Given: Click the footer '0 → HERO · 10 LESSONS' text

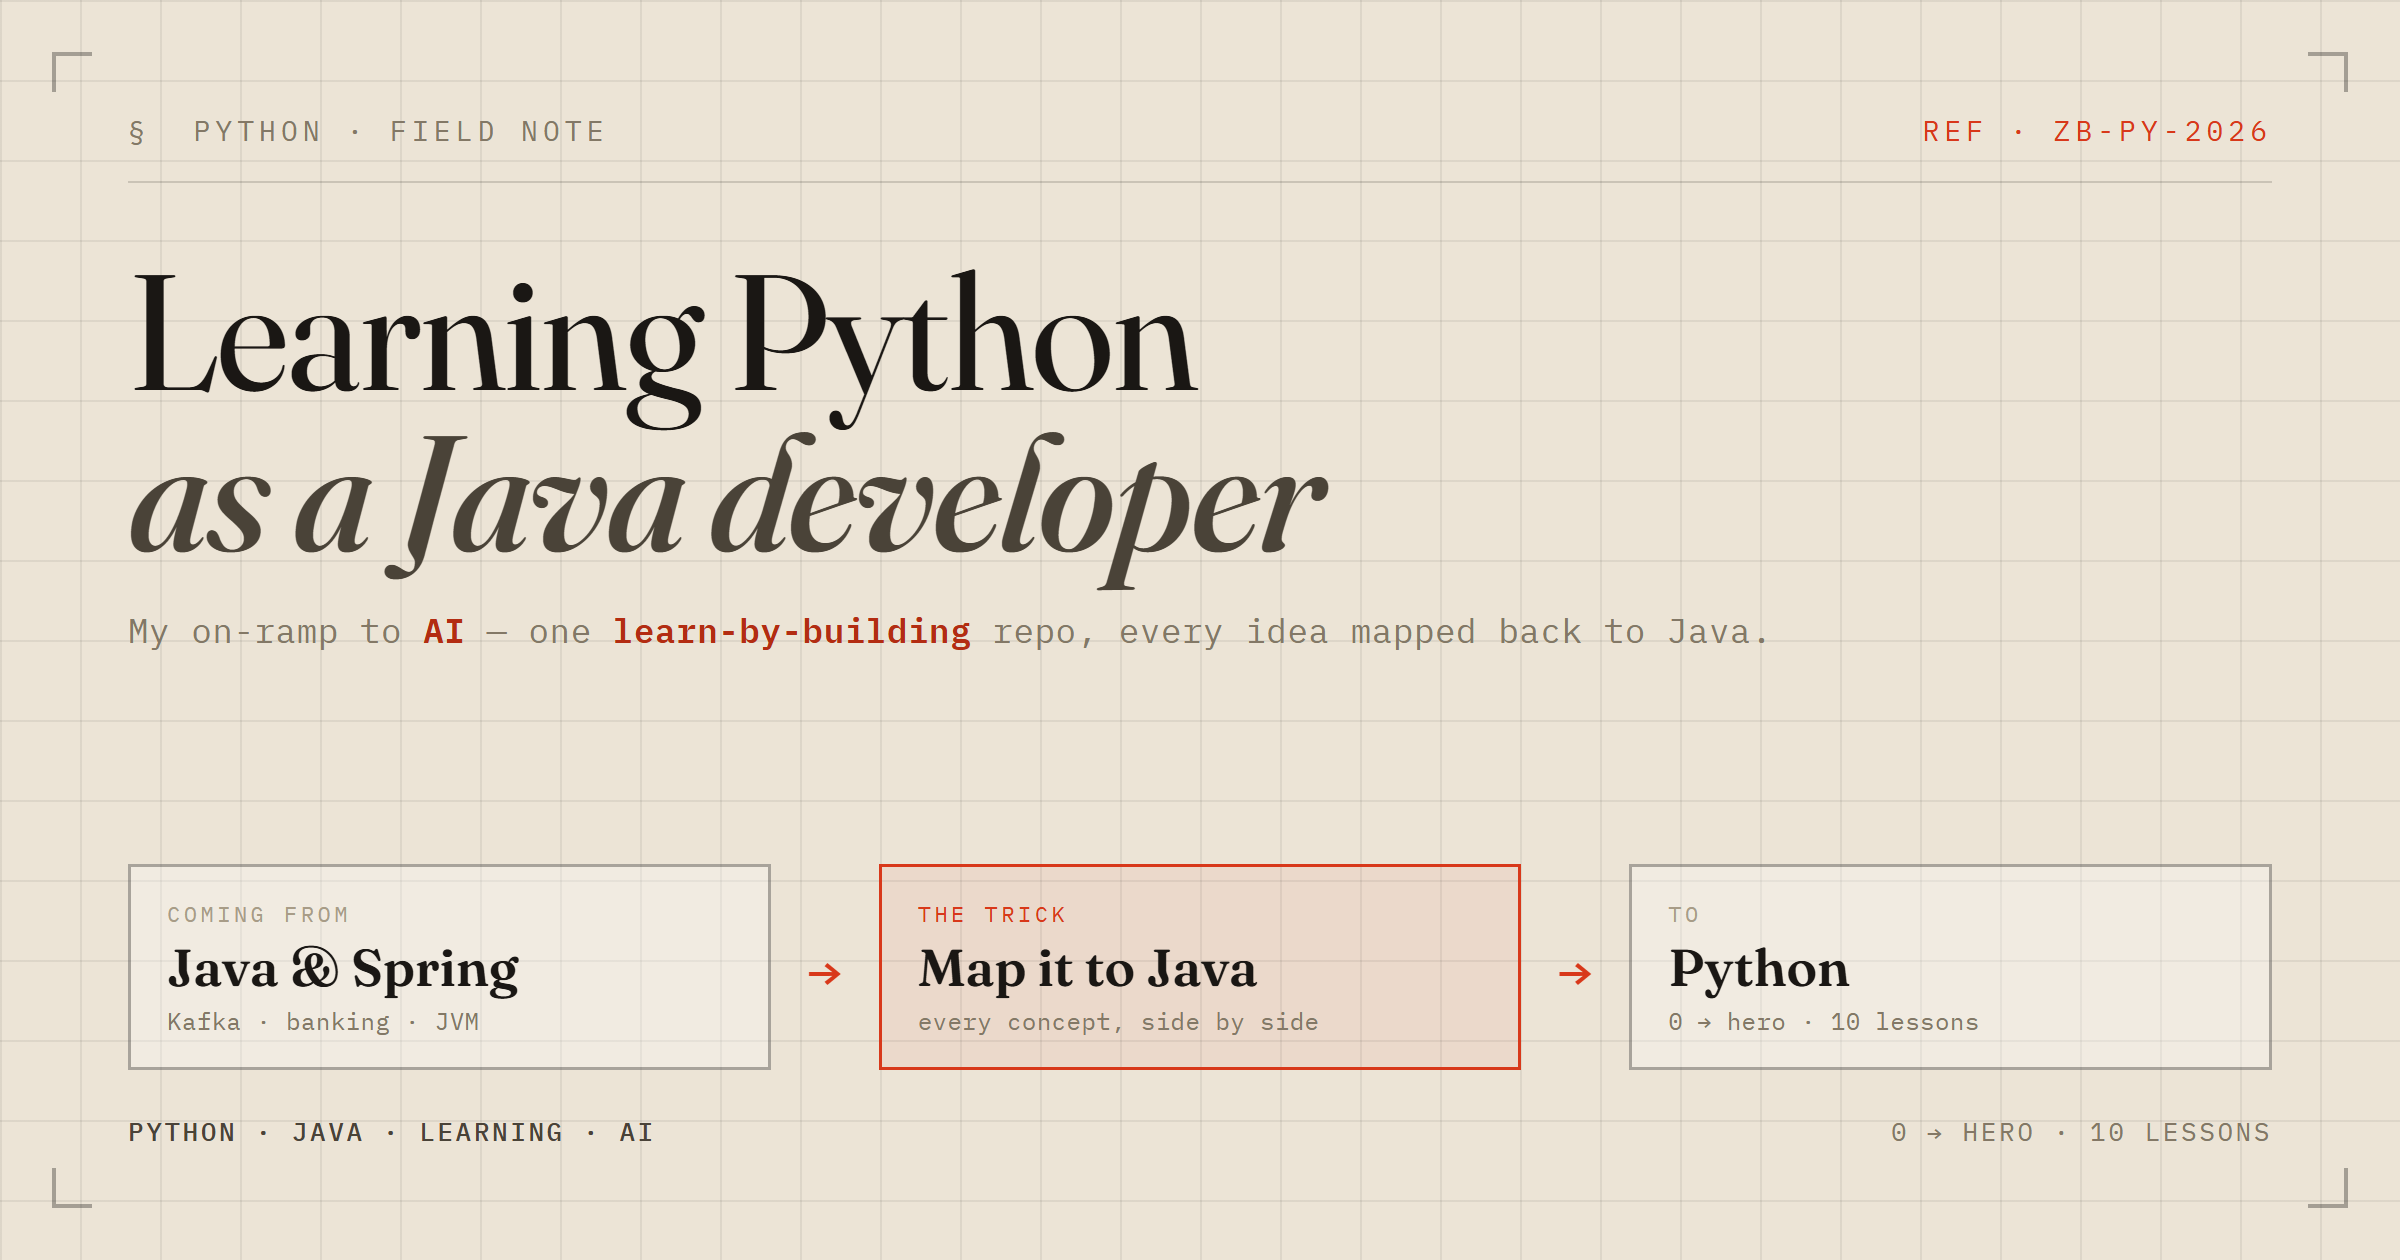Looking at the screenshot, I should (2081, 1132).
